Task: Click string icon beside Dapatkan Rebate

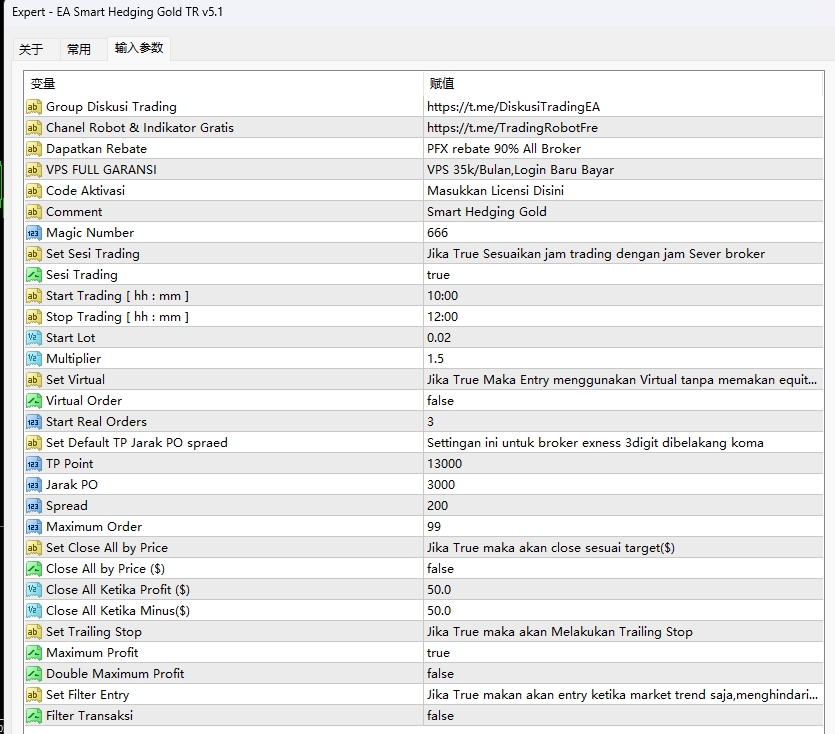Action: coord(34,149)
